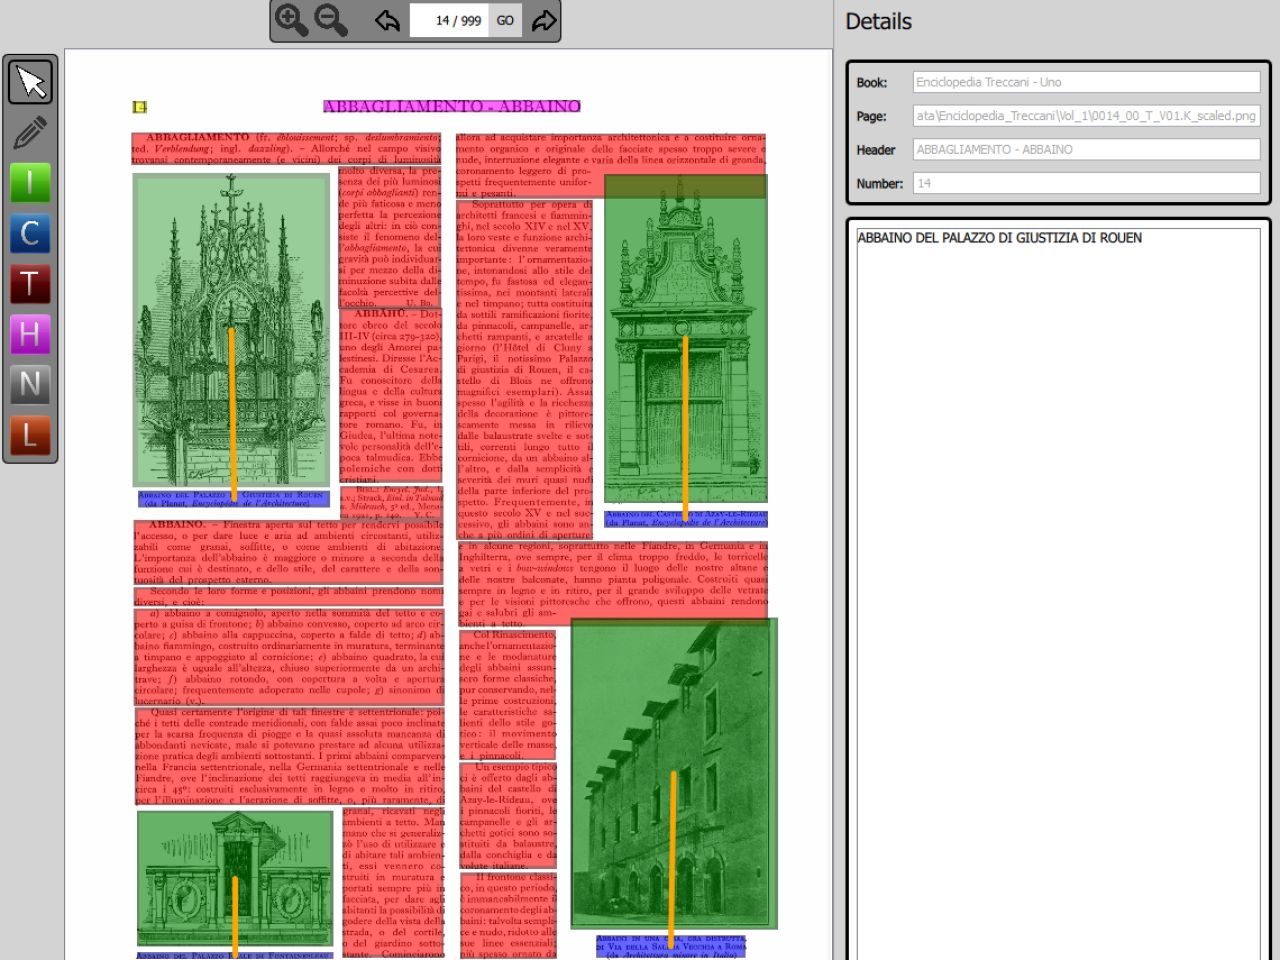1280x960 pixels.
Task: Select the red text block starting 'Col Rinascimento'
Action: pos(508,695)
